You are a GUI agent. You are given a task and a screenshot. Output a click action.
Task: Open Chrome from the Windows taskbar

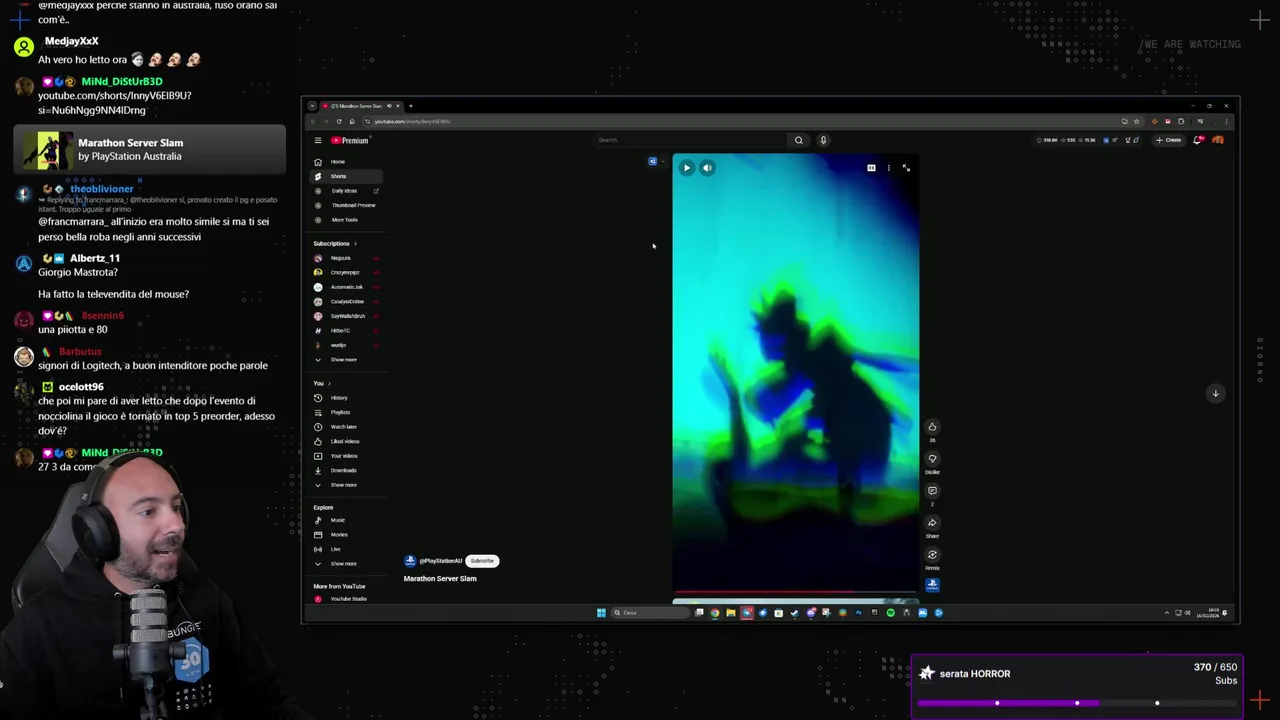715,613
